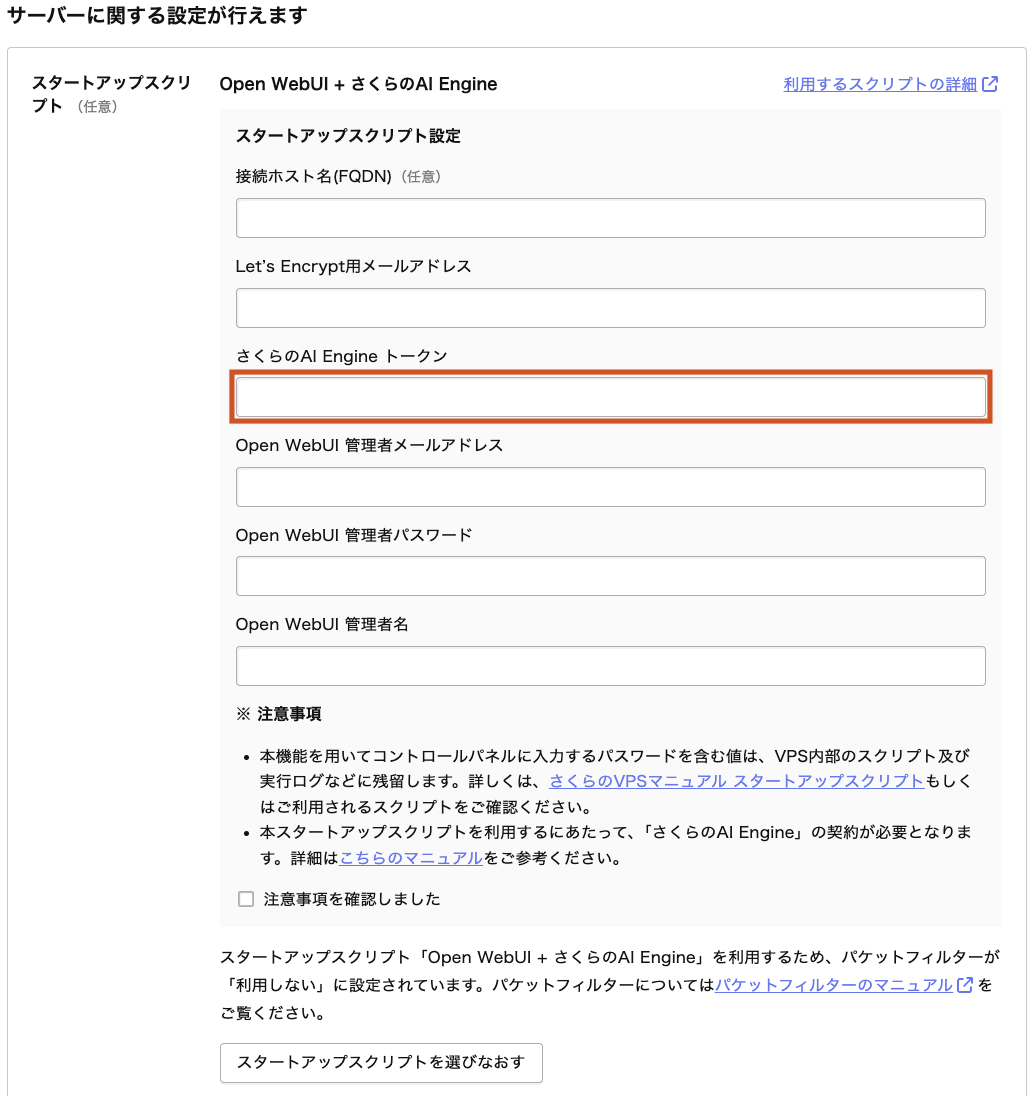This screenshot has width=1034, height=1096.
Task: Open the 利用するスクリプトの詳細 link
Action: coord(880,85)
